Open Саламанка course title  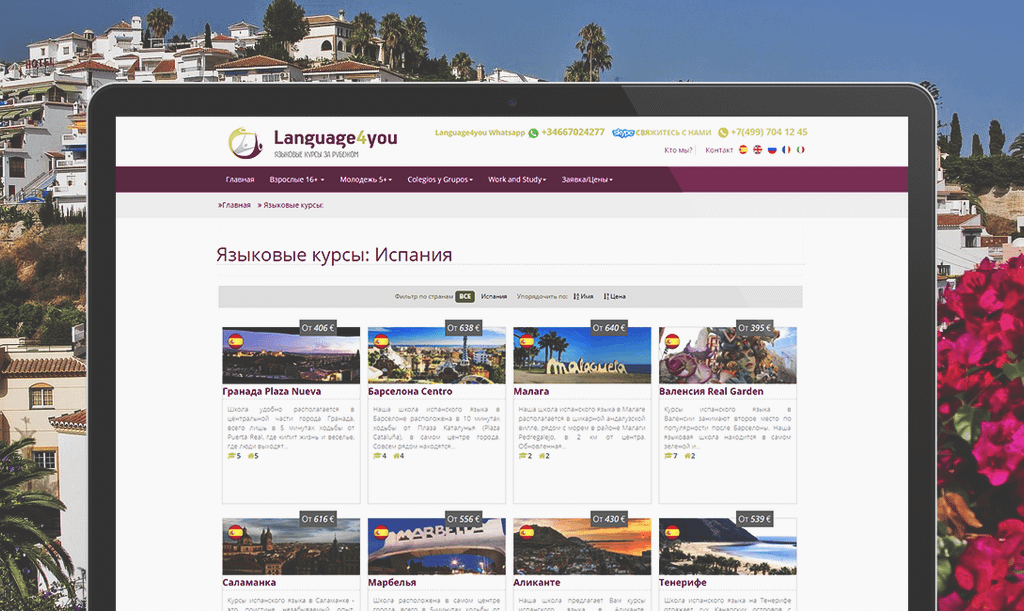pyautogui.click(x=249, y=582)
